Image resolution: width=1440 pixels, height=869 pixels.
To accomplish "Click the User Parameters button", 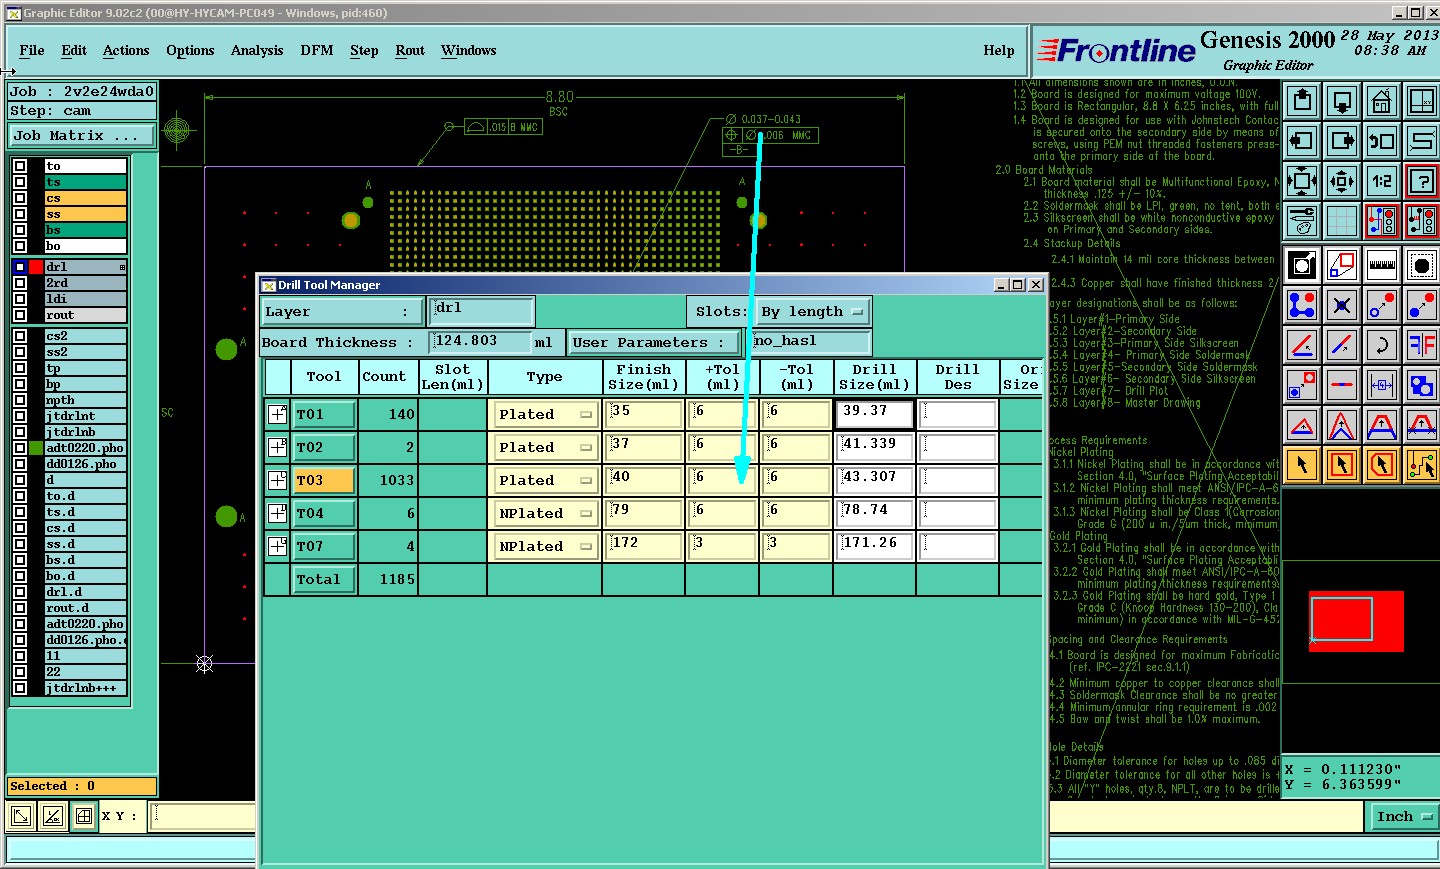I will 654,342.
